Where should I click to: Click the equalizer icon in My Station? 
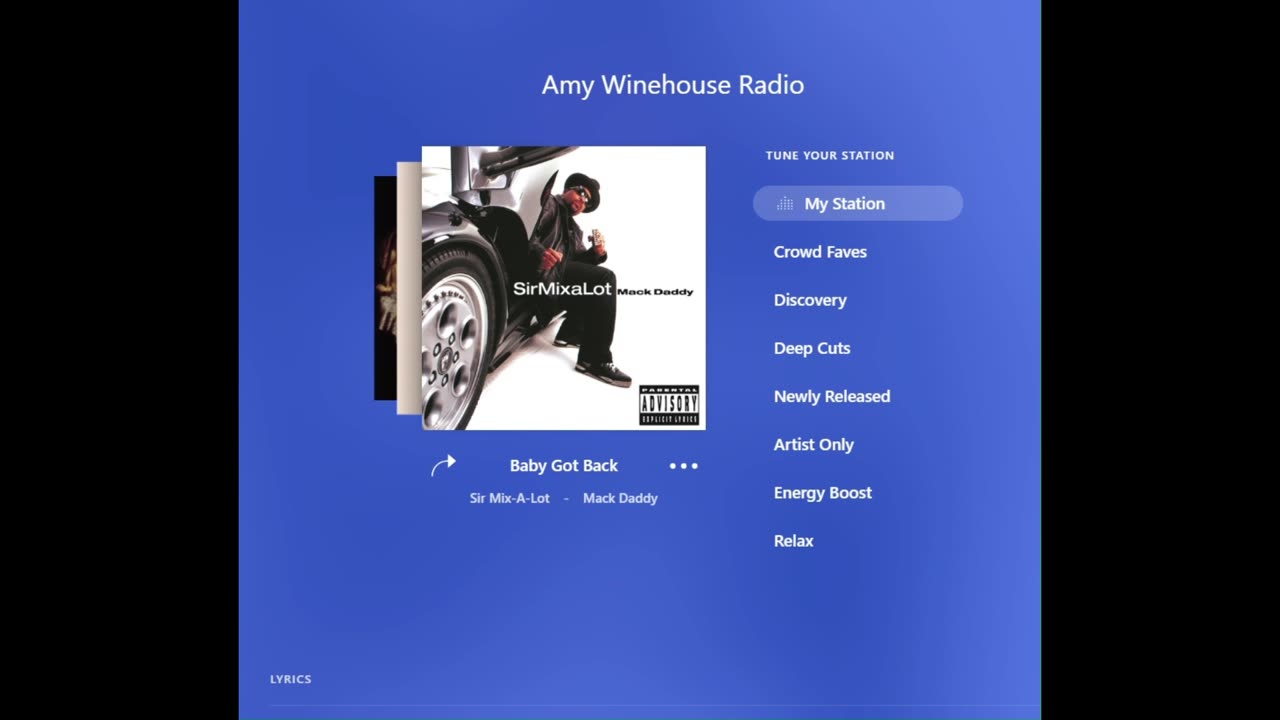point(785,203)
